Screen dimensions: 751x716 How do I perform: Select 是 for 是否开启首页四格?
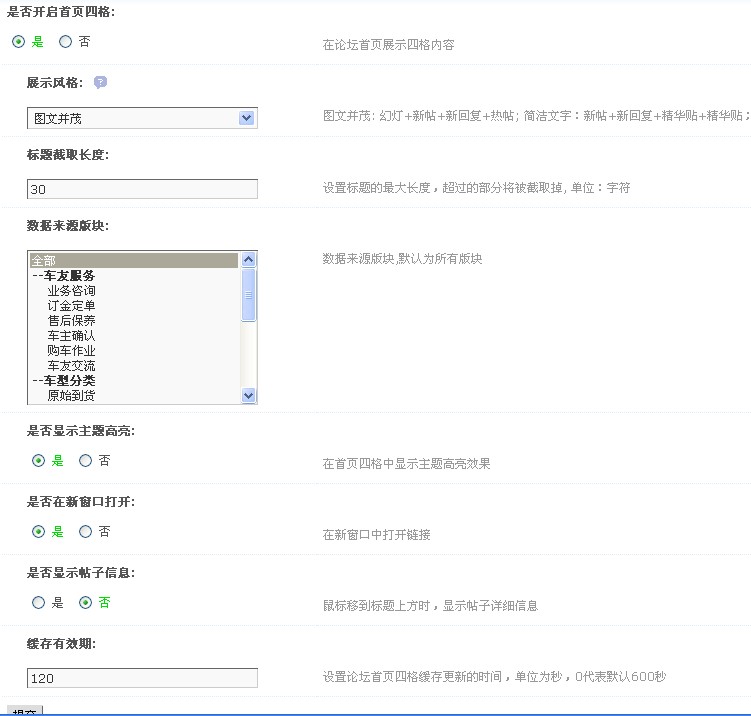pyautogui.click(x=19, y=42)
